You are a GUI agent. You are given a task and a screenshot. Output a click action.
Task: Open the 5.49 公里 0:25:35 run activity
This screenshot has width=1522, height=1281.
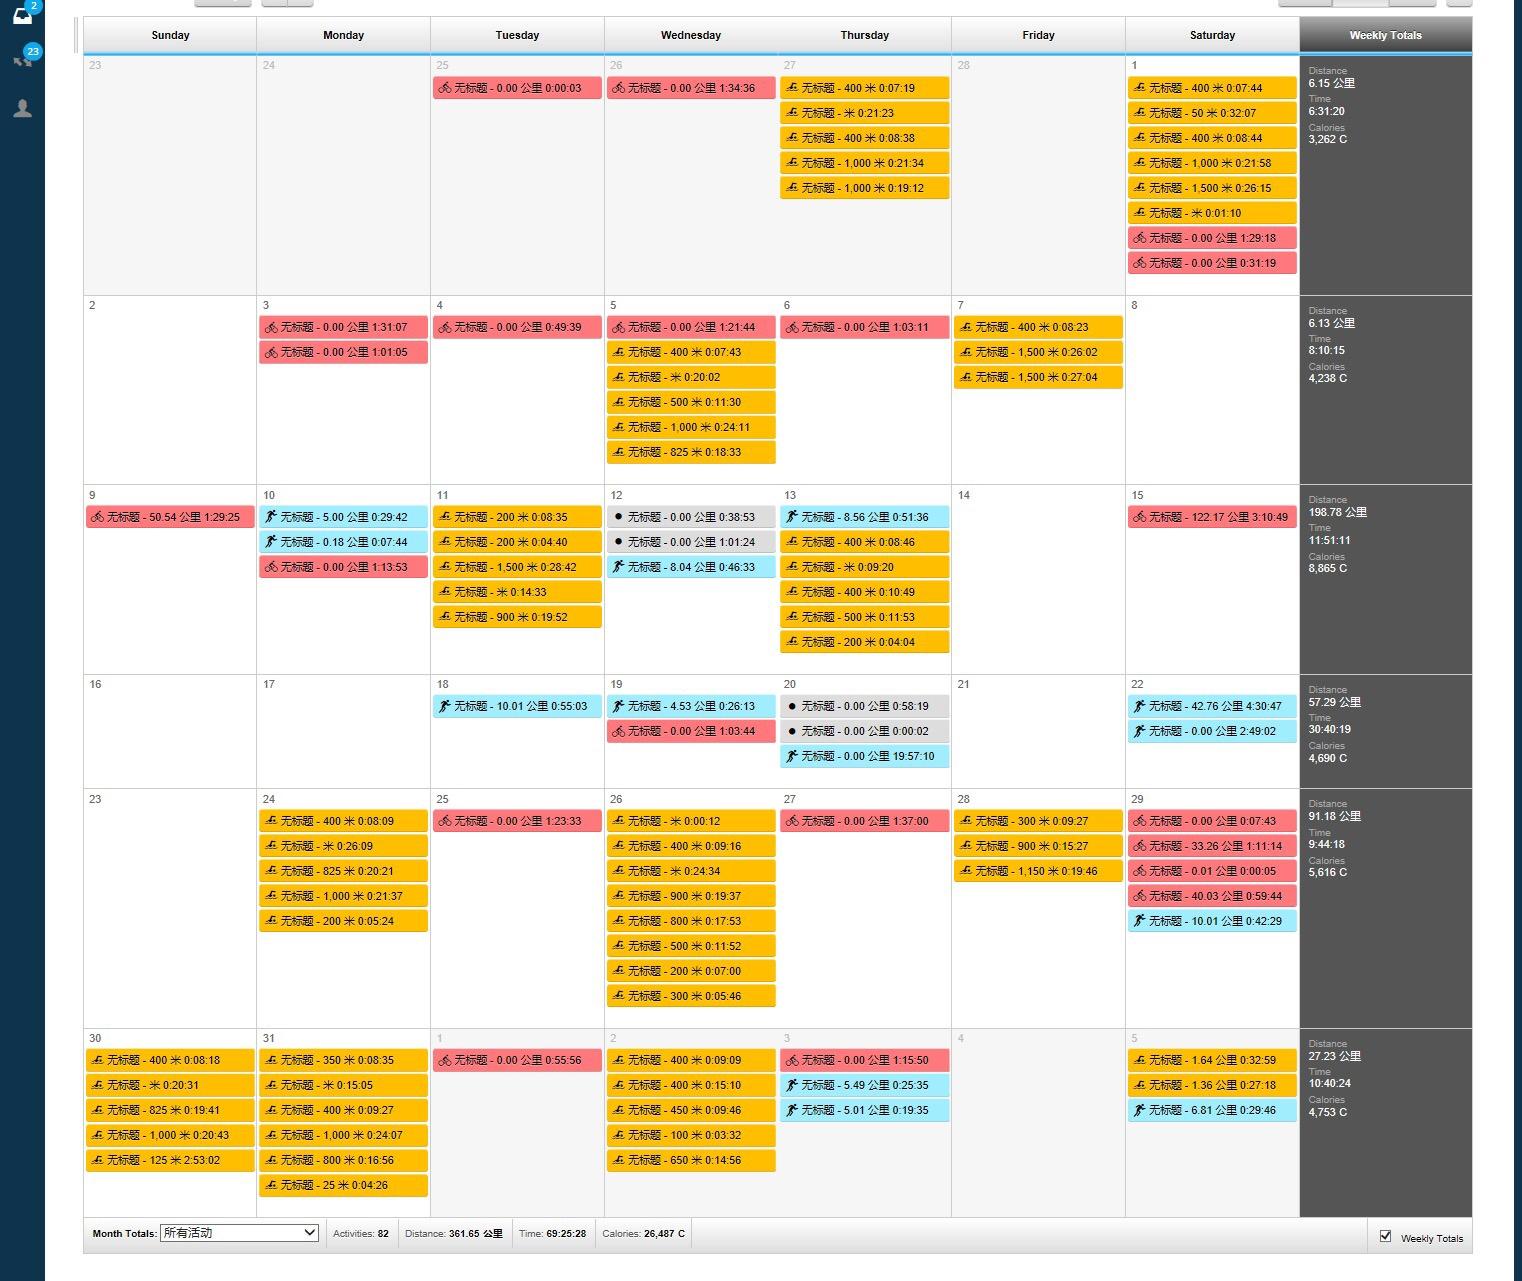pos(865,1085)
